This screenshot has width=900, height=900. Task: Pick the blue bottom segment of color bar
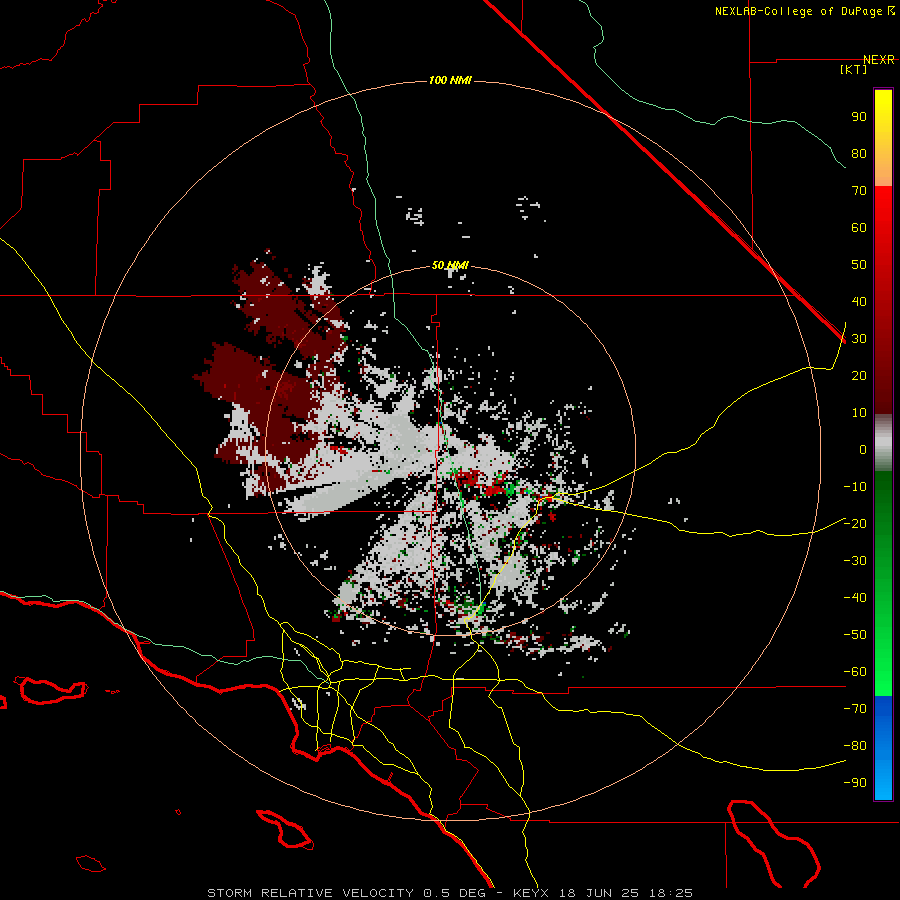tap(883, 747)
